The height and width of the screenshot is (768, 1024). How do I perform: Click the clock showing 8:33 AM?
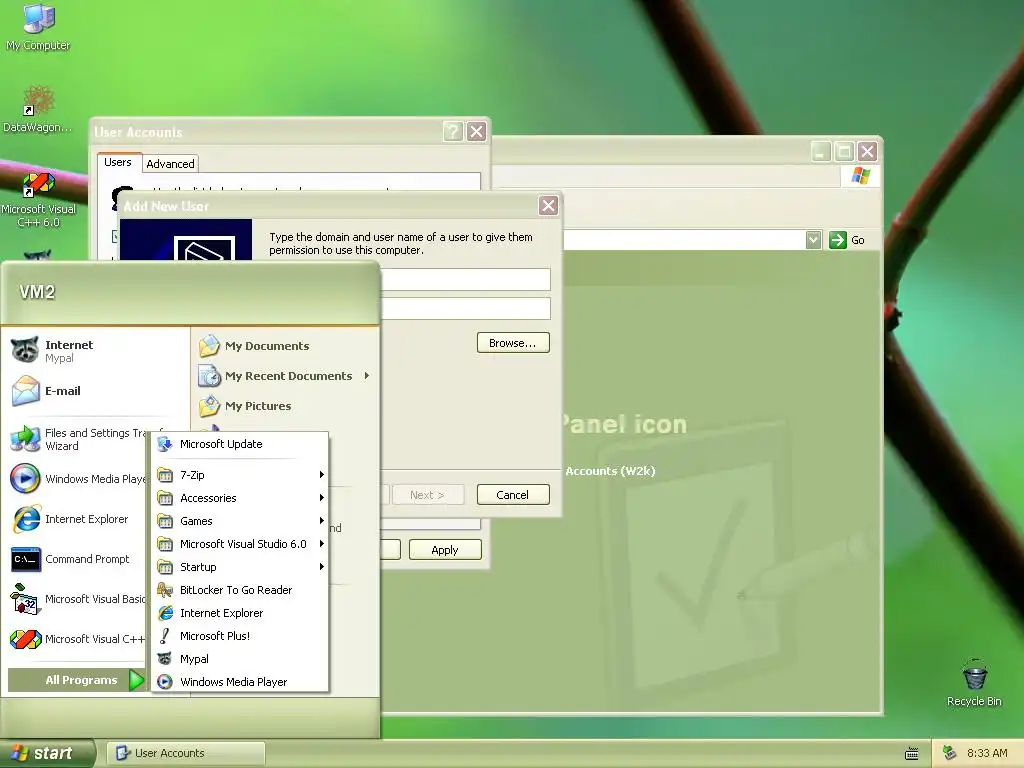(x=987, y=753)
